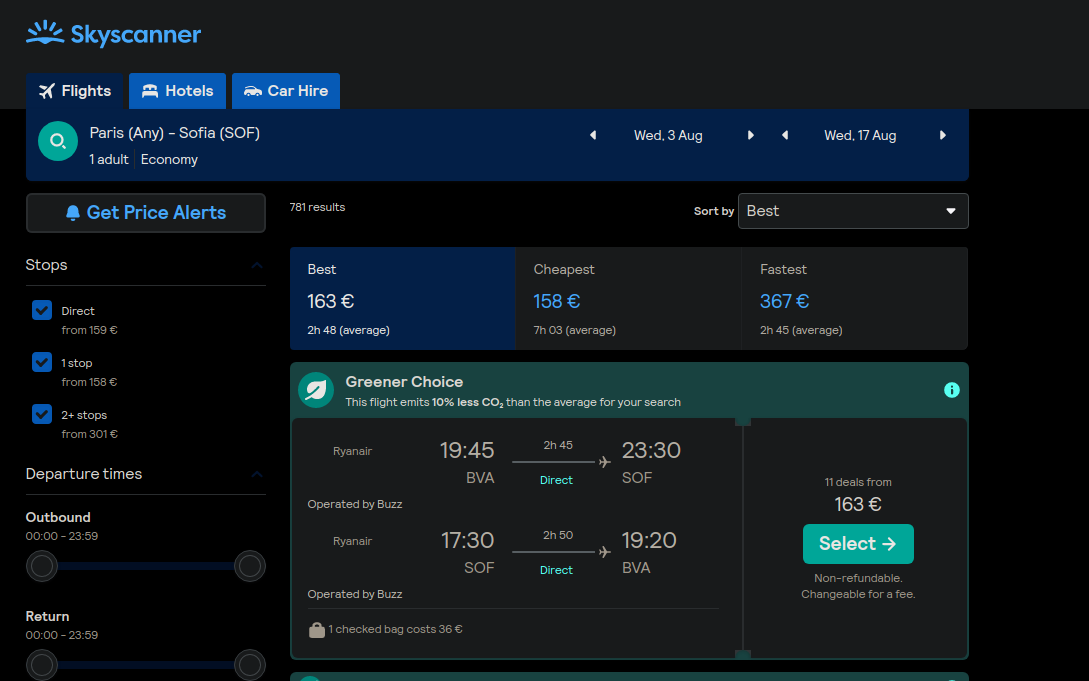The image size is (1089, 681).
Task: Click the '1 adult' passenger text
Action: 109,160
